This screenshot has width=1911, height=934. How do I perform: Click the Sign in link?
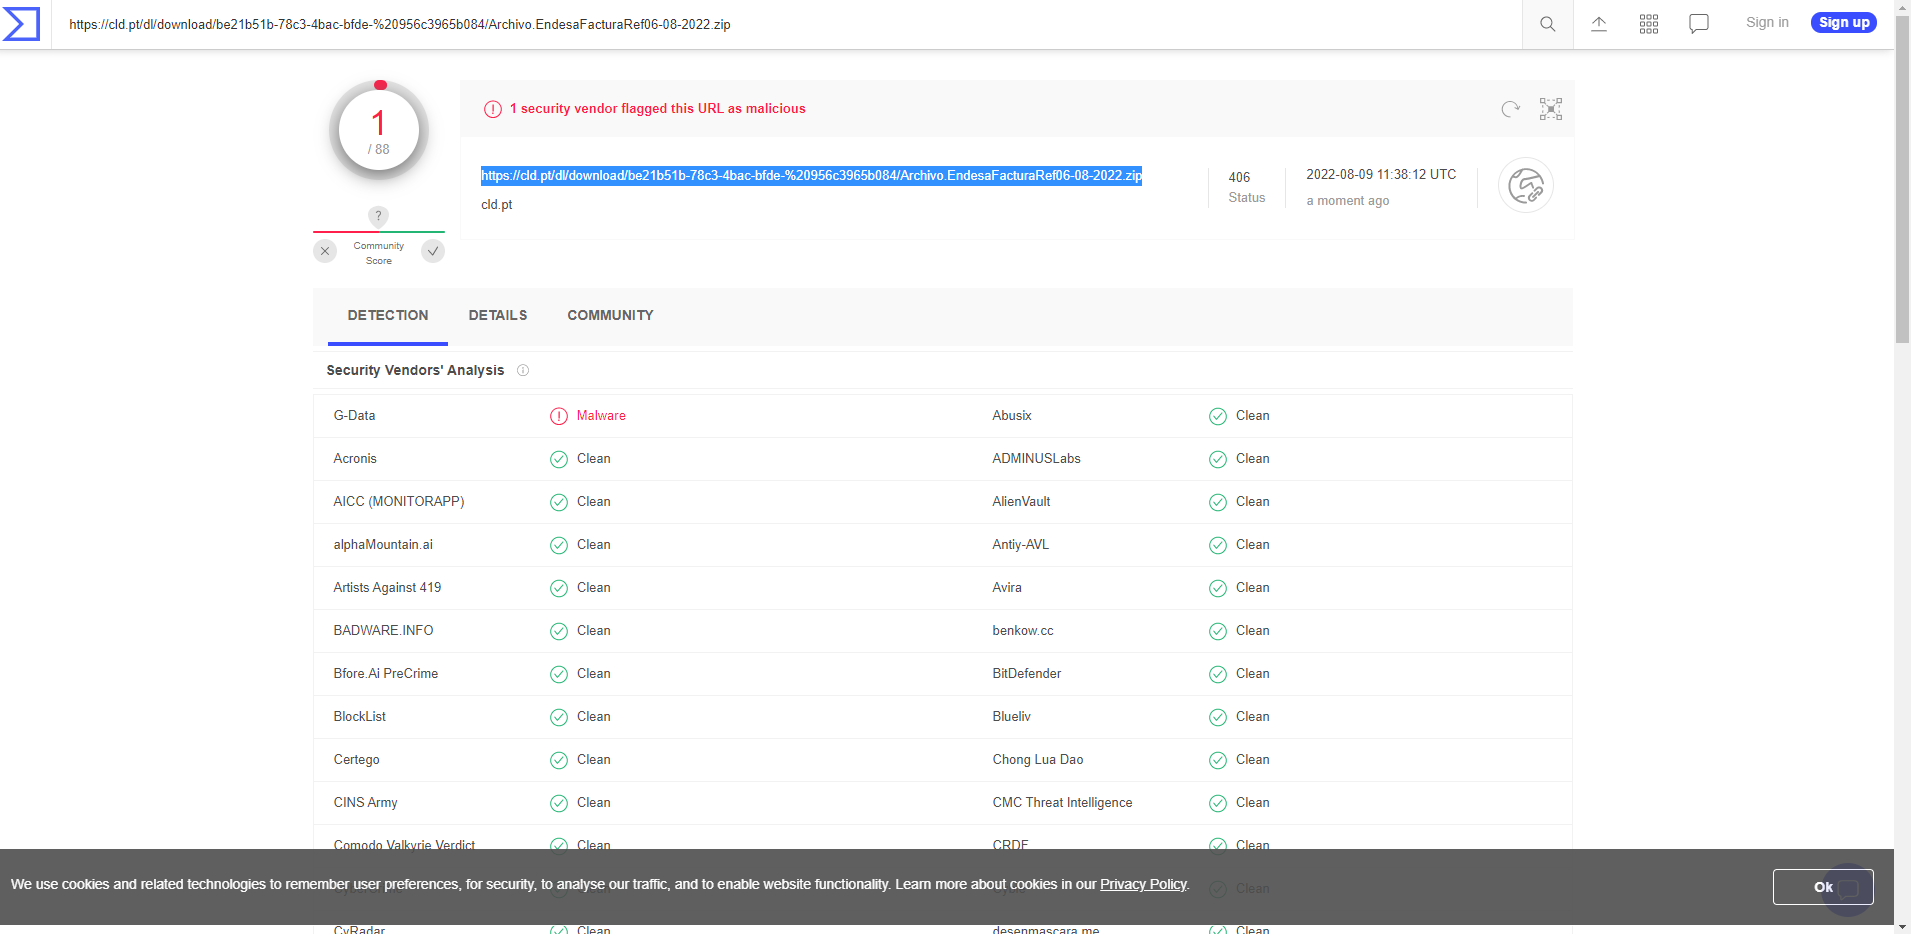point(1766,22)
